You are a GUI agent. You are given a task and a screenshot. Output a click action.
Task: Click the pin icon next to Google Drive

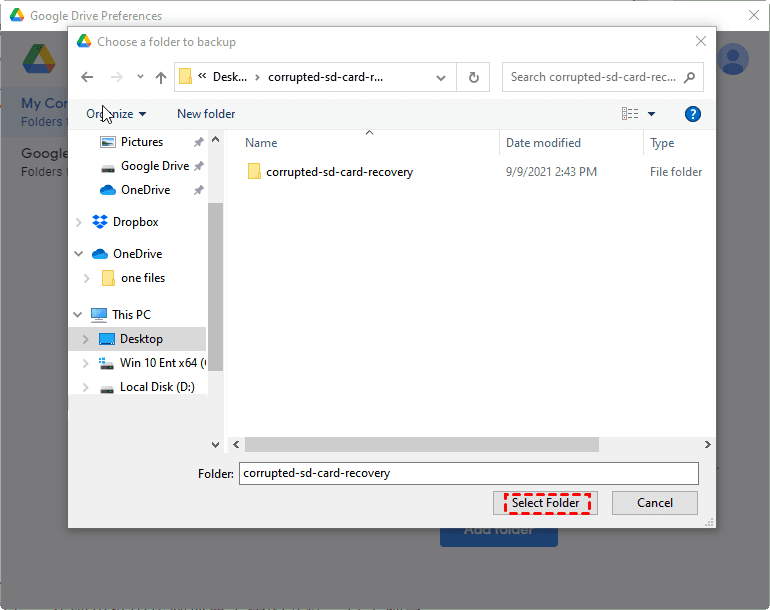click(198, 166)
